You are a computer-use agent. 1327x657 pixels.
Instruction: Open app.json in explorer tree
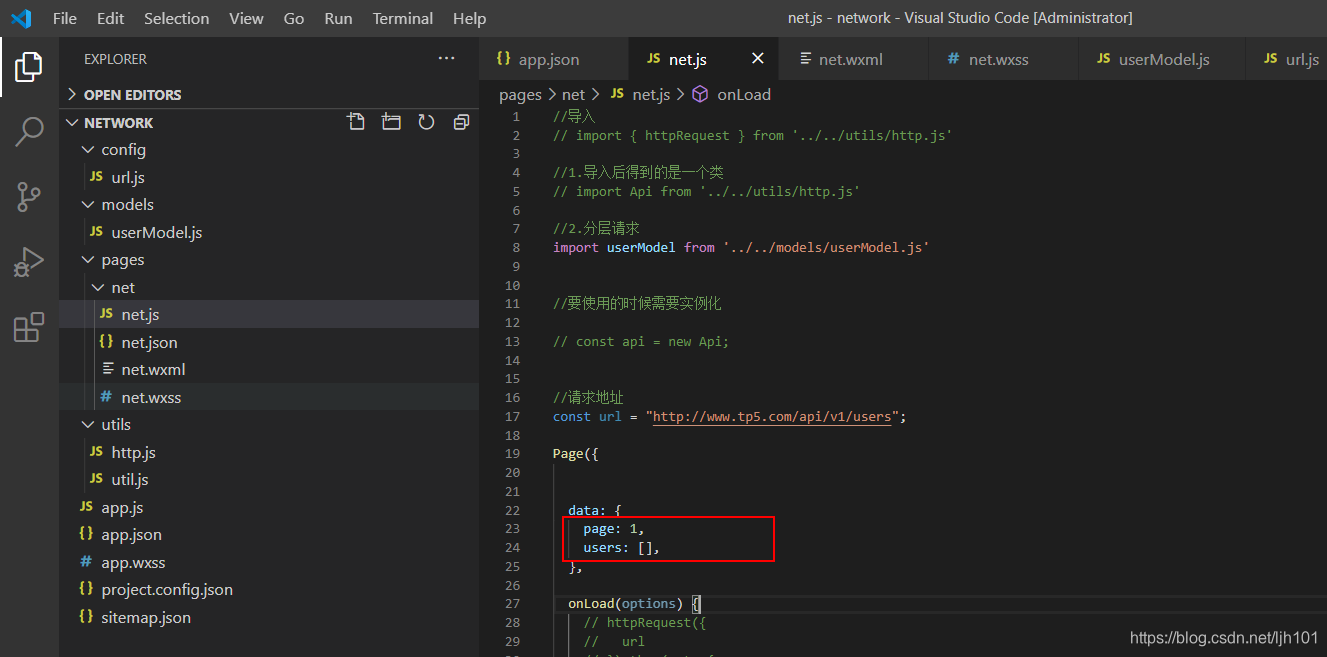click(x=269, y=534)
